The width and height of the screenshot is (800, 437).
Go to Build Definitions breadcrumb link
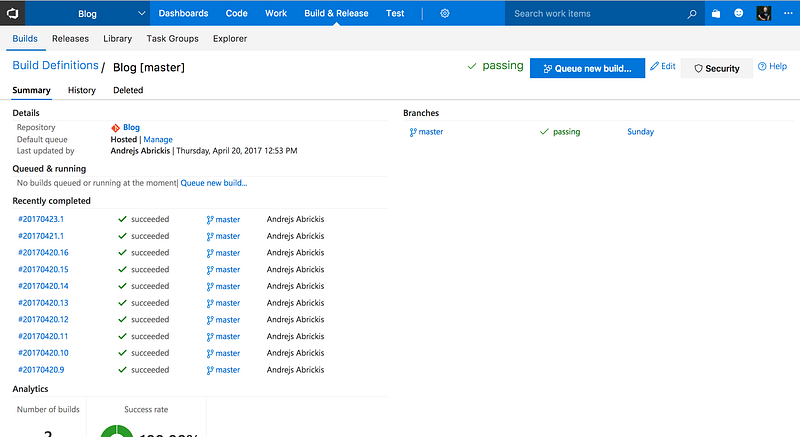pos(55,65)
